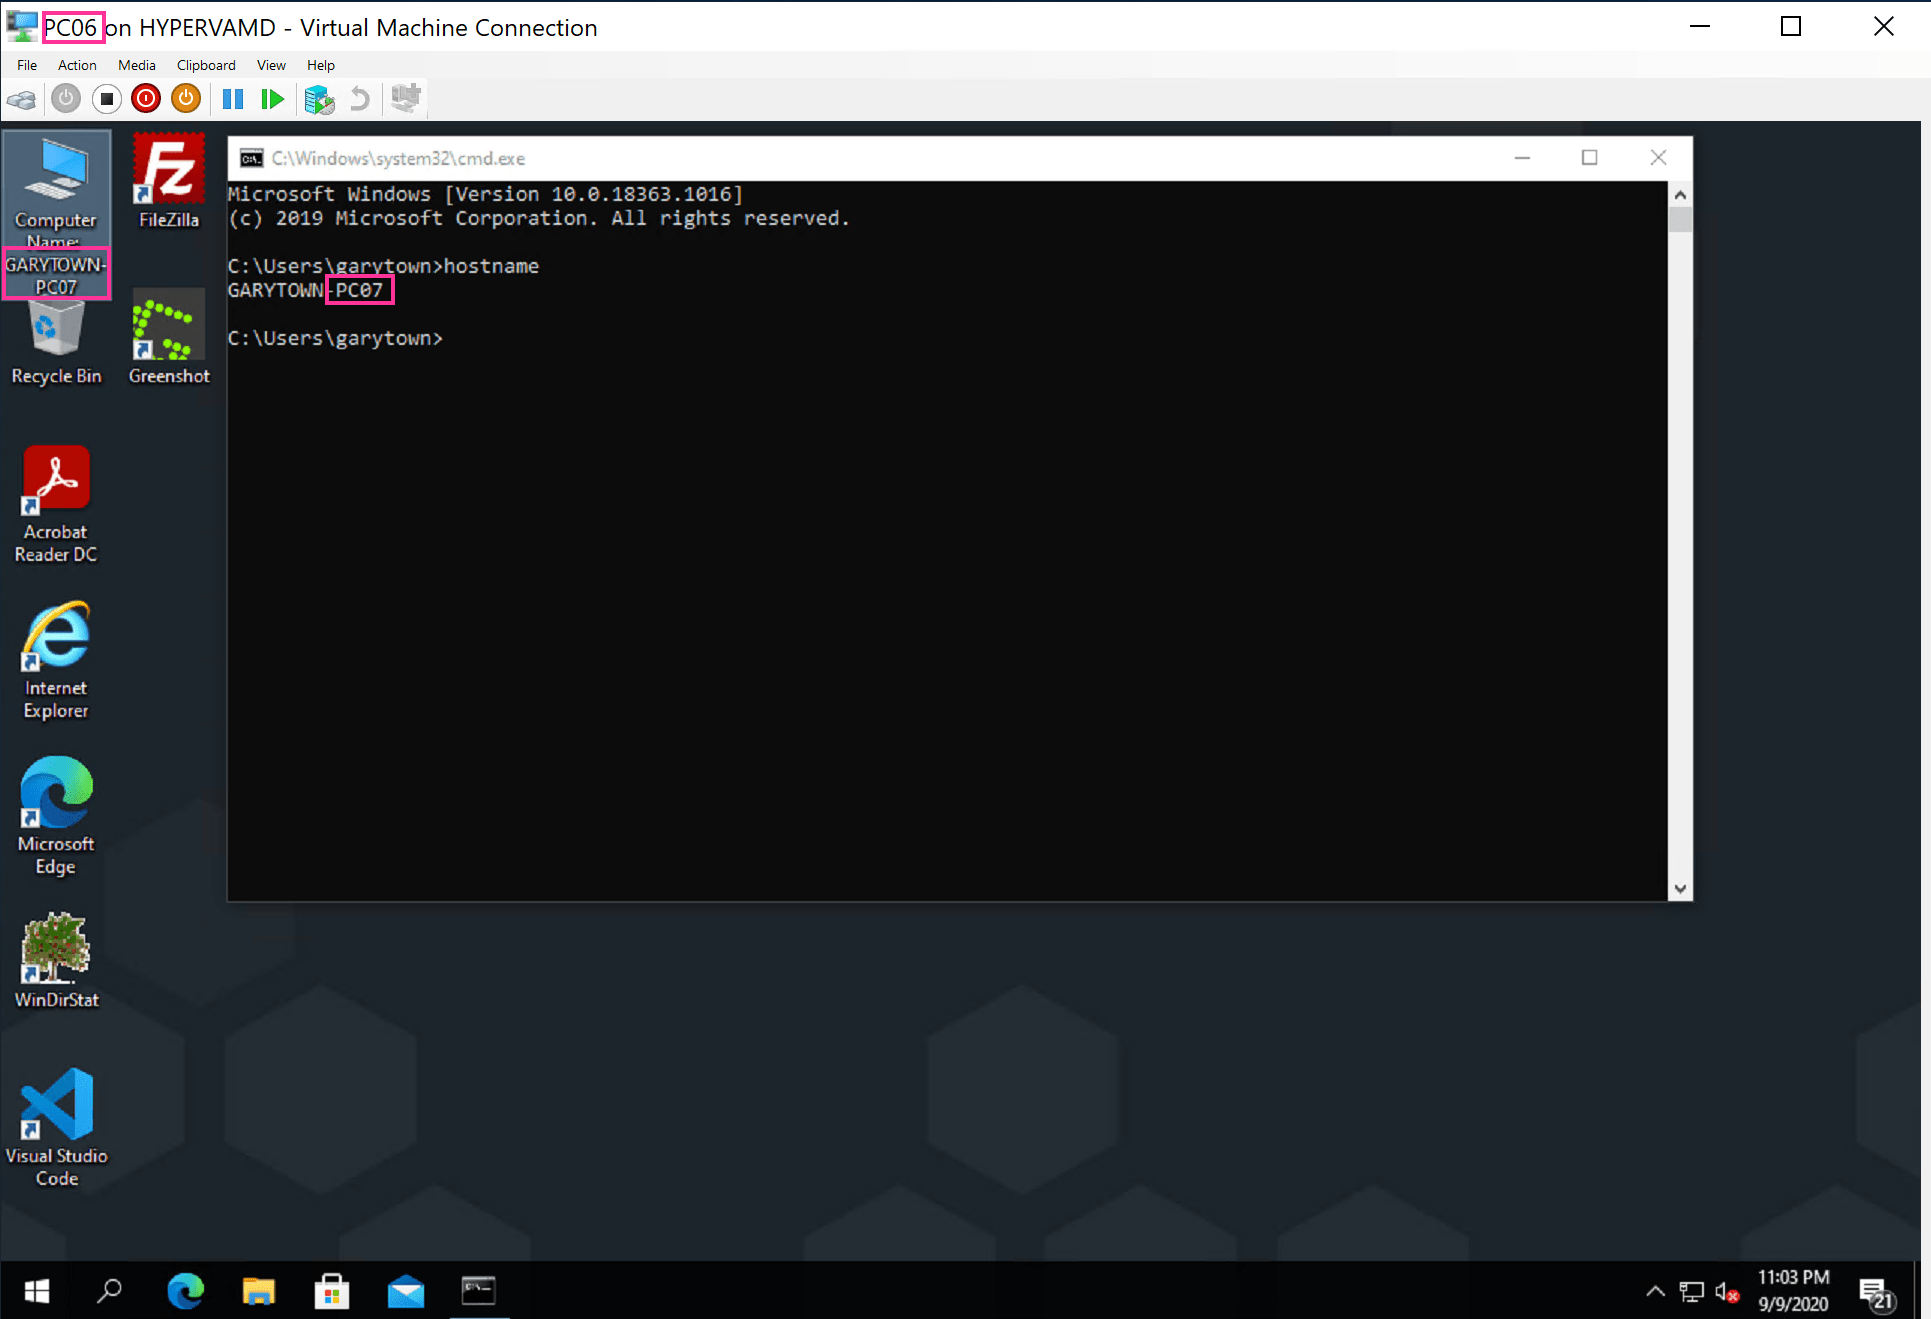Pause the virtual machine
1931x1319 pixels.
233,99
